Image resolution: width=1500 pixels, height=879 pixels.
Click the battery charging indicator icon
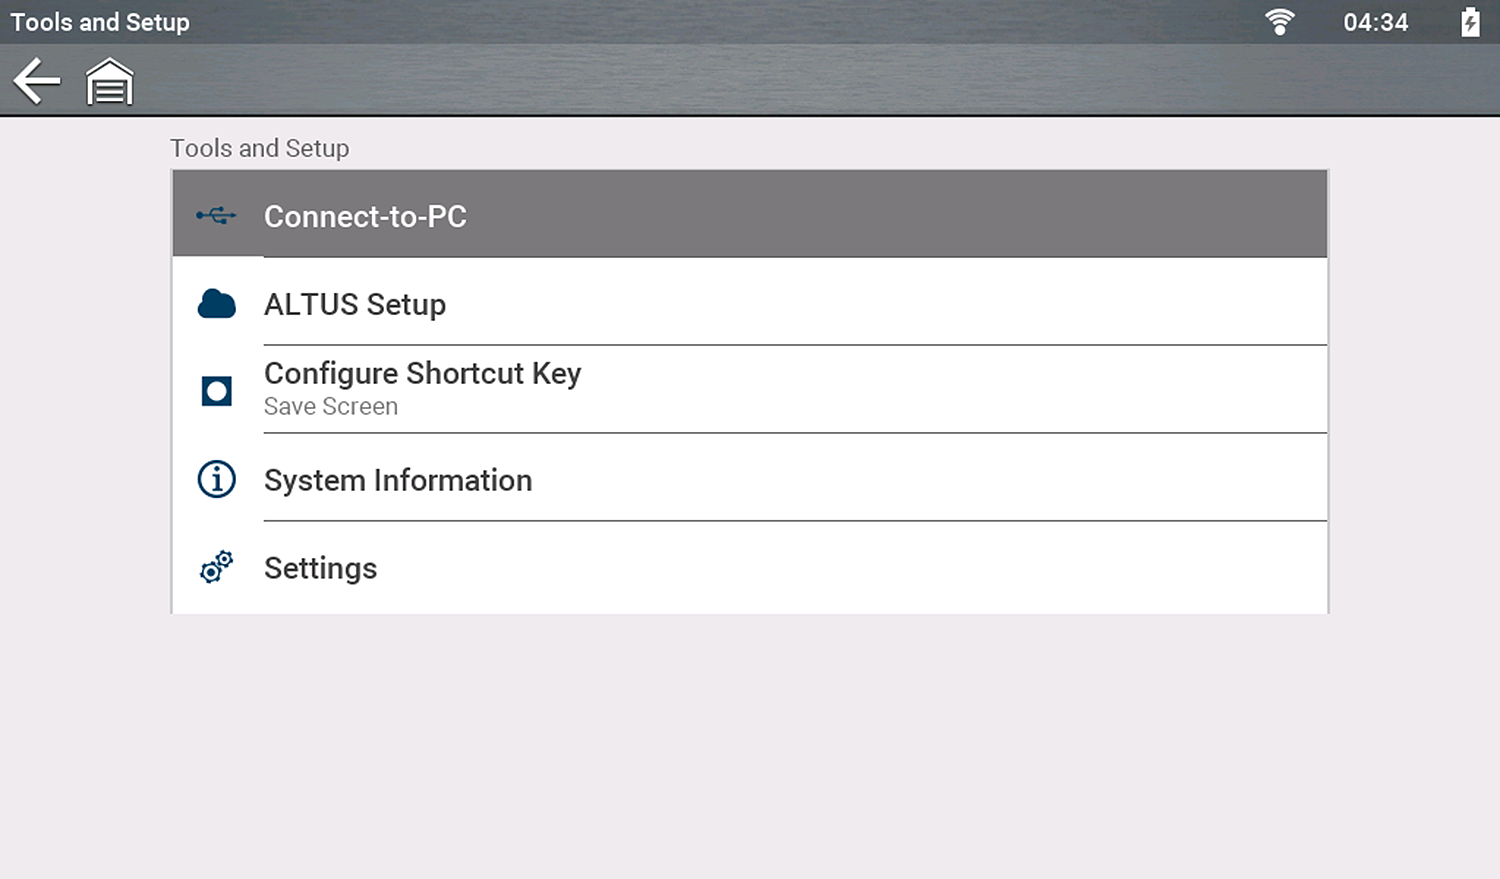pos(1470,22)
